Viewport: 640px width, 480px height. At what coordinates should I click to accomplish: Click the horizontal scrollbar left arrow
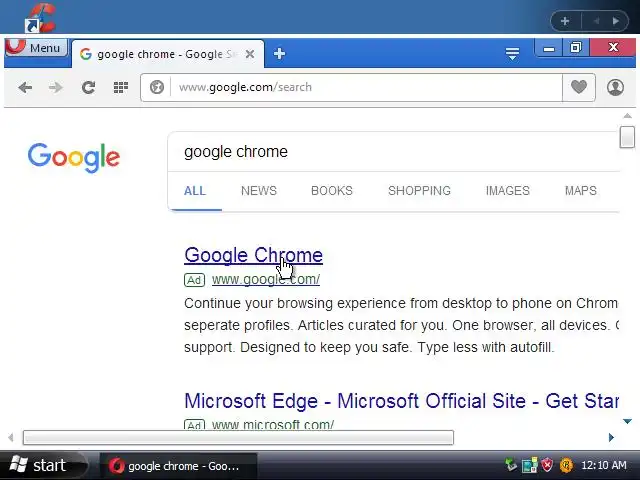tap(11, 438)
